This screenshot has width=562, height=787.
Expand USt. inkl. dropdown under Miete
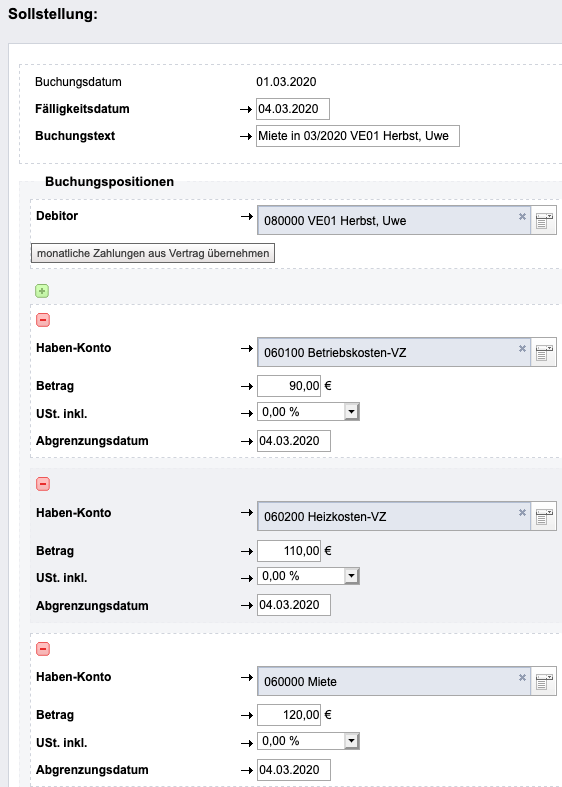point(351,741)
